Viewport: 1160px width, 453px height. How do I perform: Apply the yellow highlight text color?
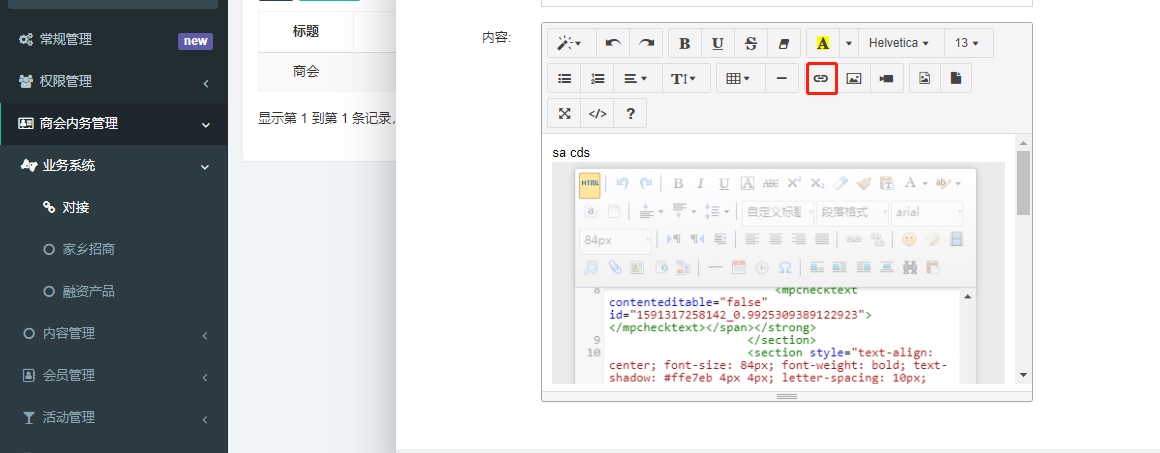(x=822, y=43)
